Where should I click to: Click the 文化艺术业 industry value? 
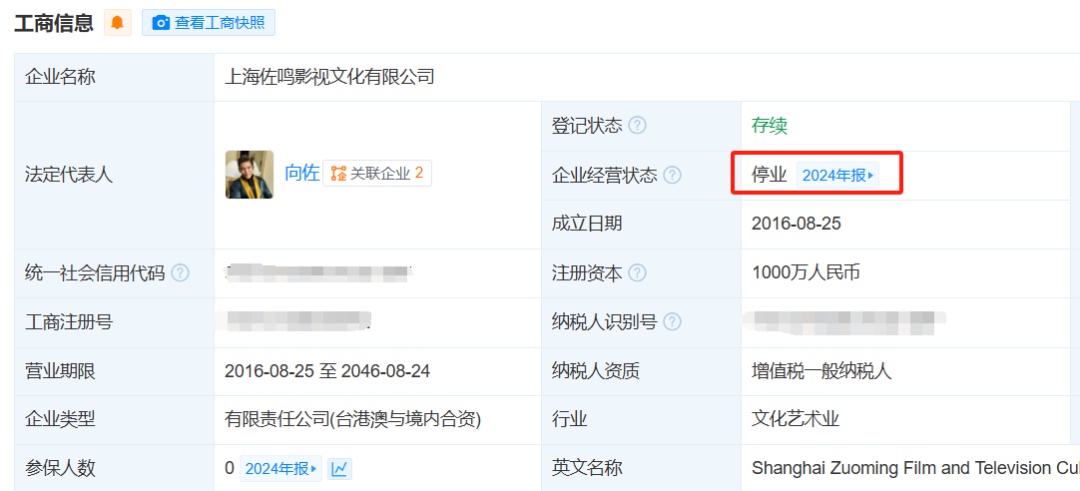coord(796,419)
